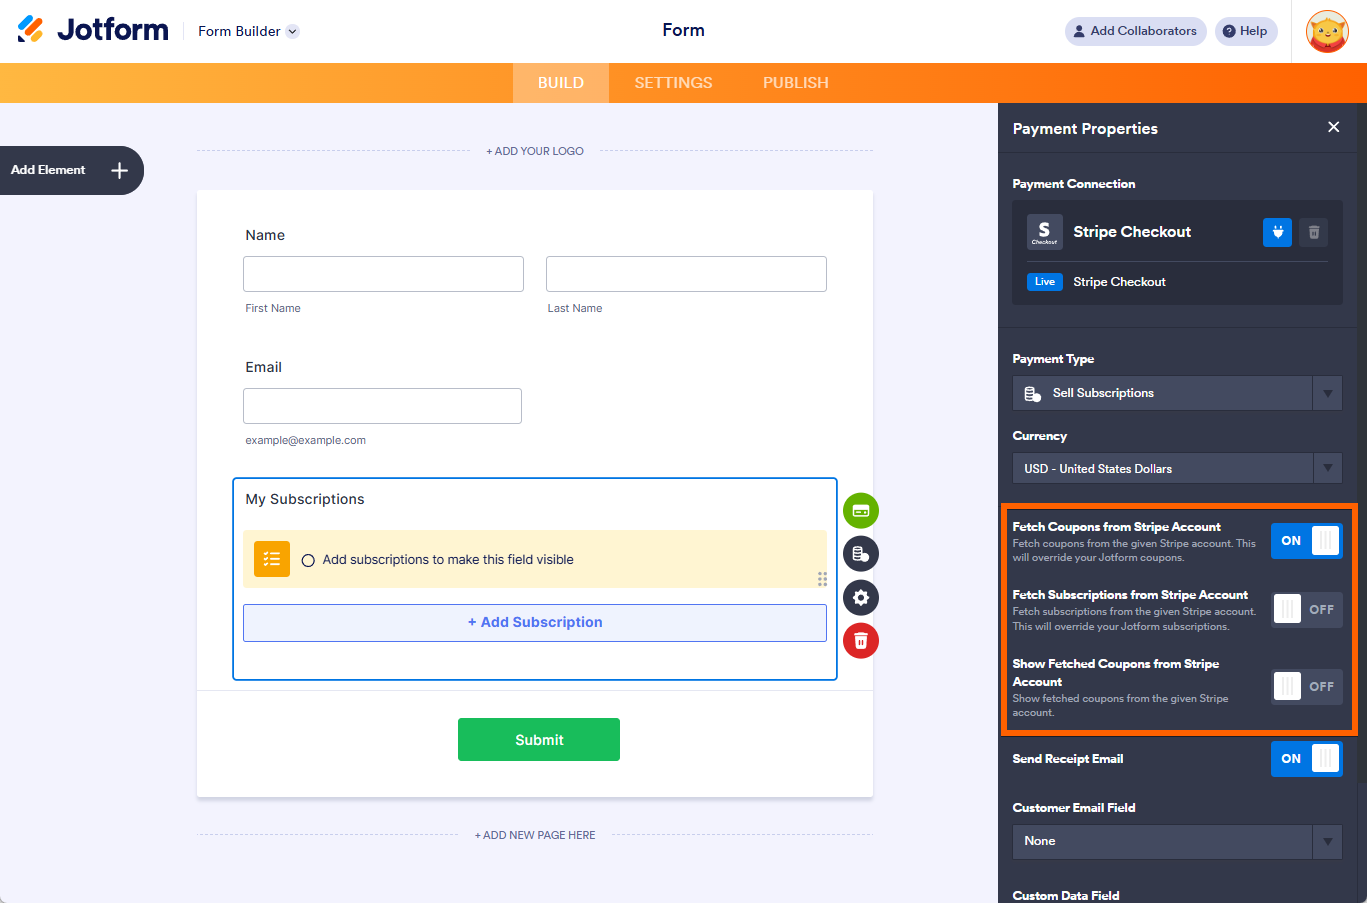
Task: Click Add Collaborators
Action: [1135, 31]
